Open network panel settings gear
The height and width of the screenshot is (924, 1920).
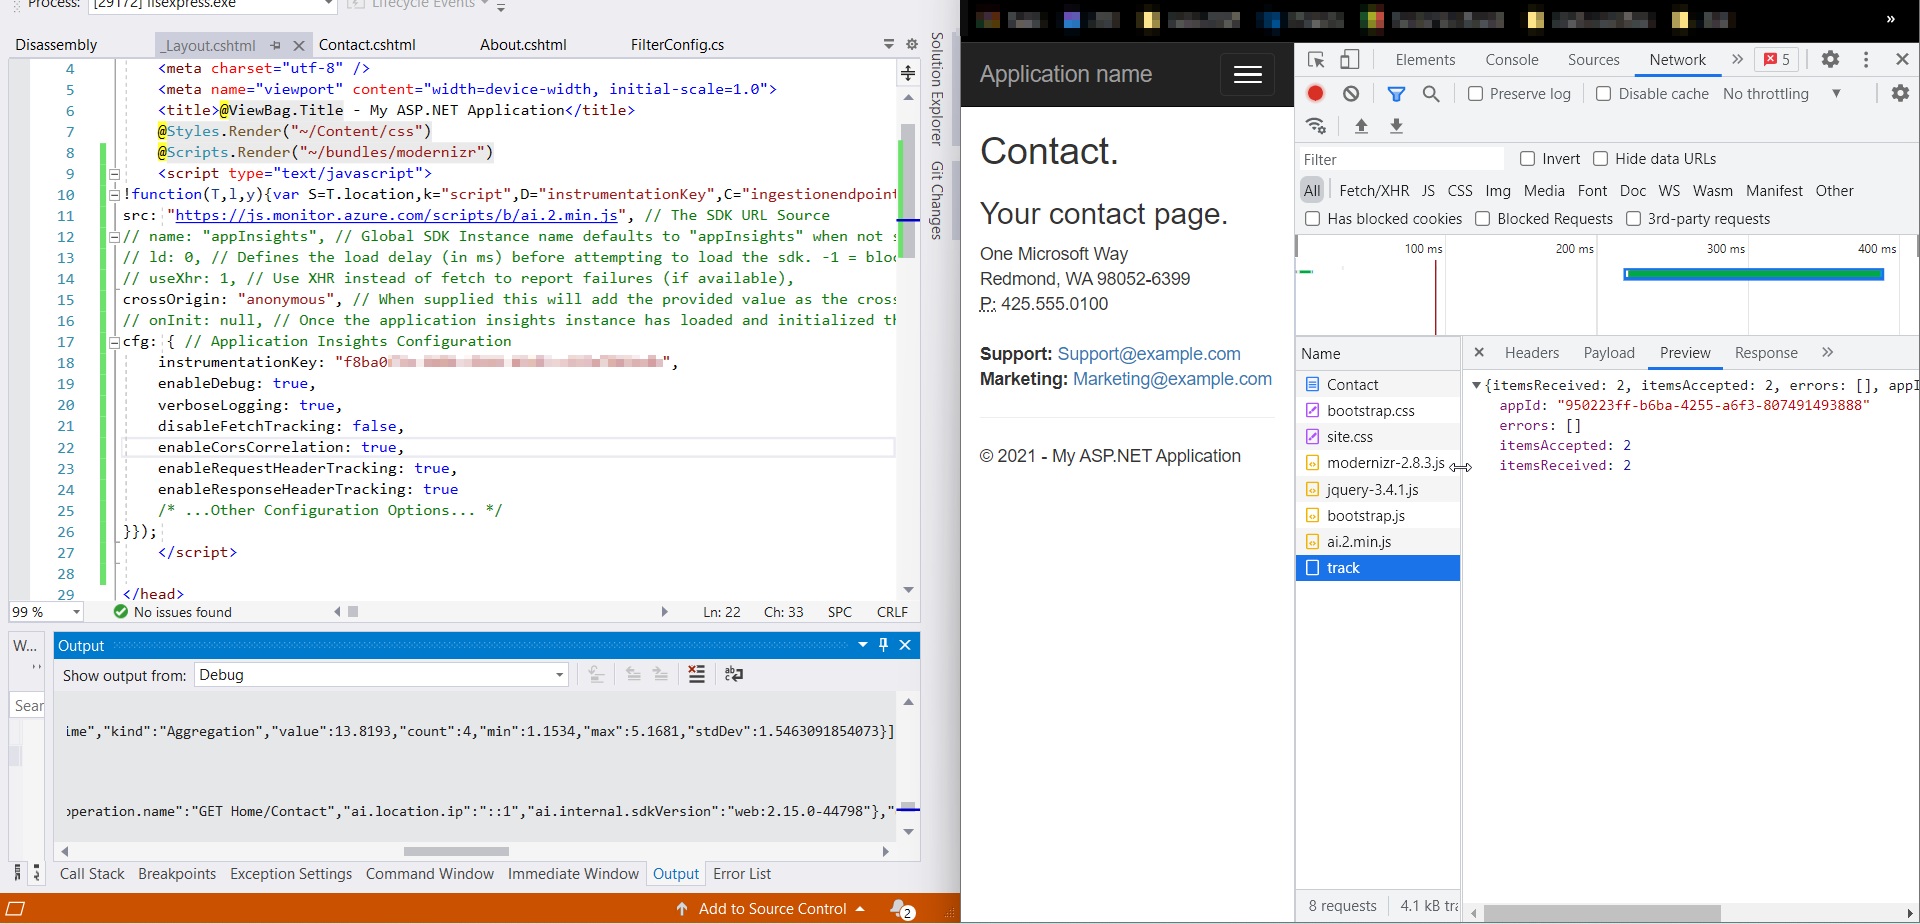click(x=1900, y=93)
